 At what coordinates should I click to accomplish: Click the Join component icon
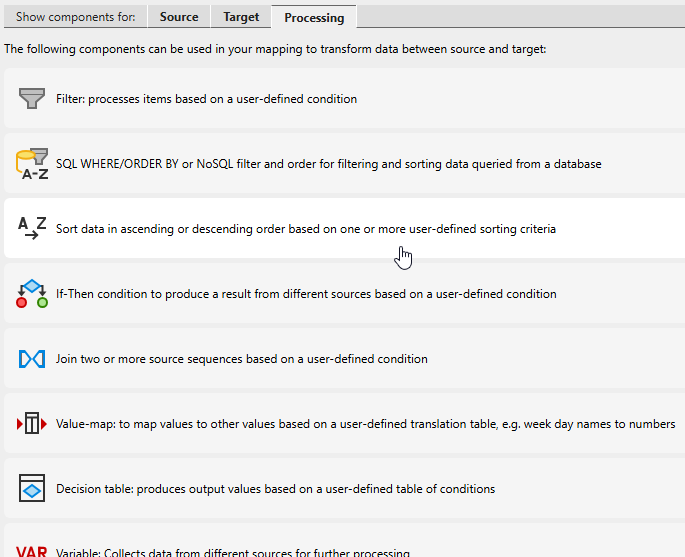(x=33, y=359)
